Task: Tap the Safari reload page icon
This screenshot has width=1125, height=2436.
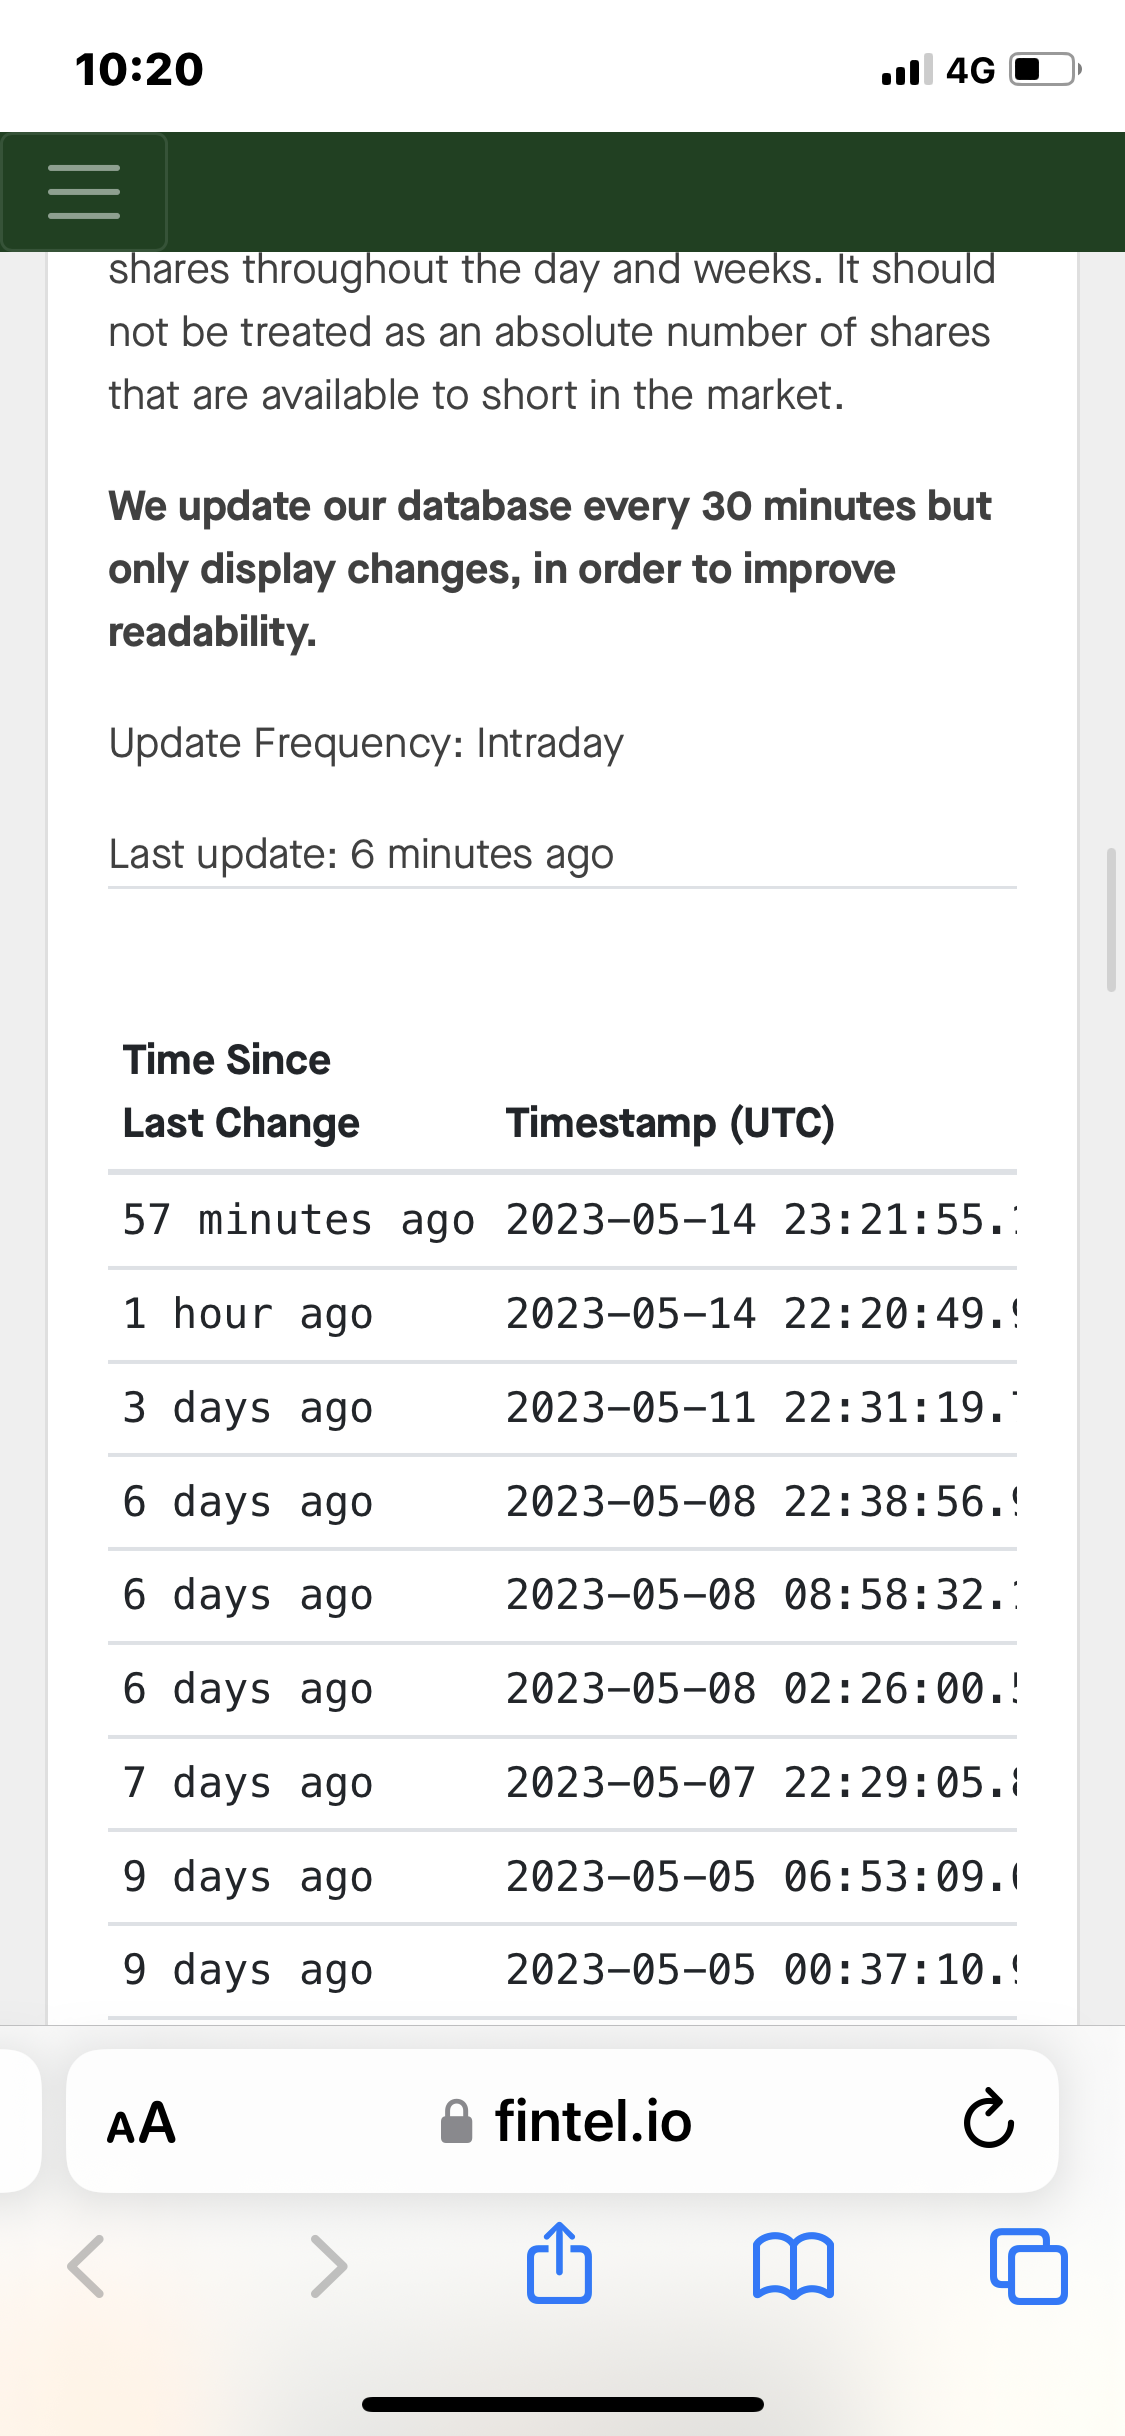Action: click(x=988, y=2119)
